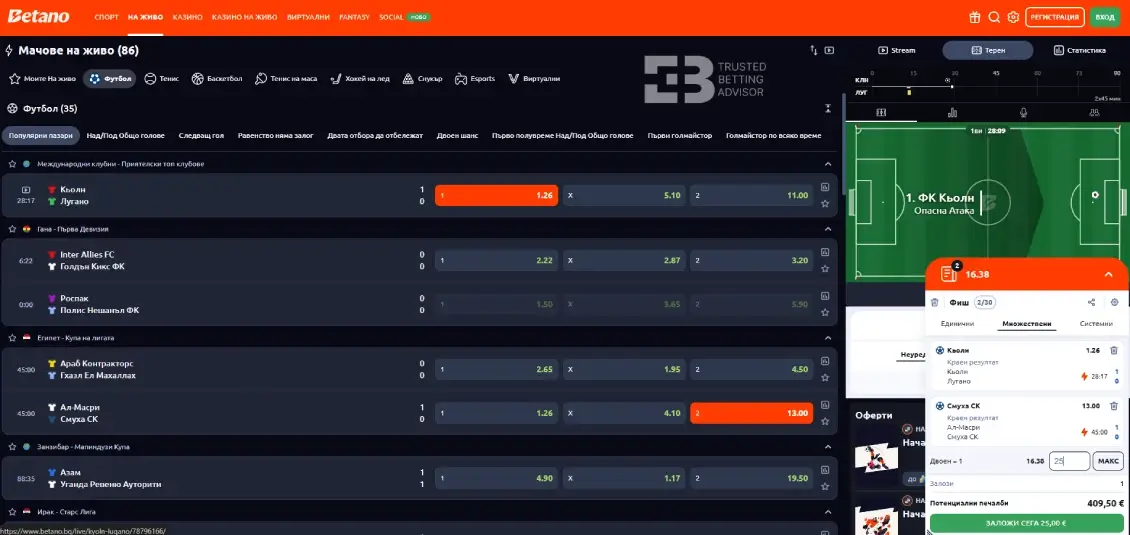Toggle favorite star for Кьолн match

tap(825, 203)
